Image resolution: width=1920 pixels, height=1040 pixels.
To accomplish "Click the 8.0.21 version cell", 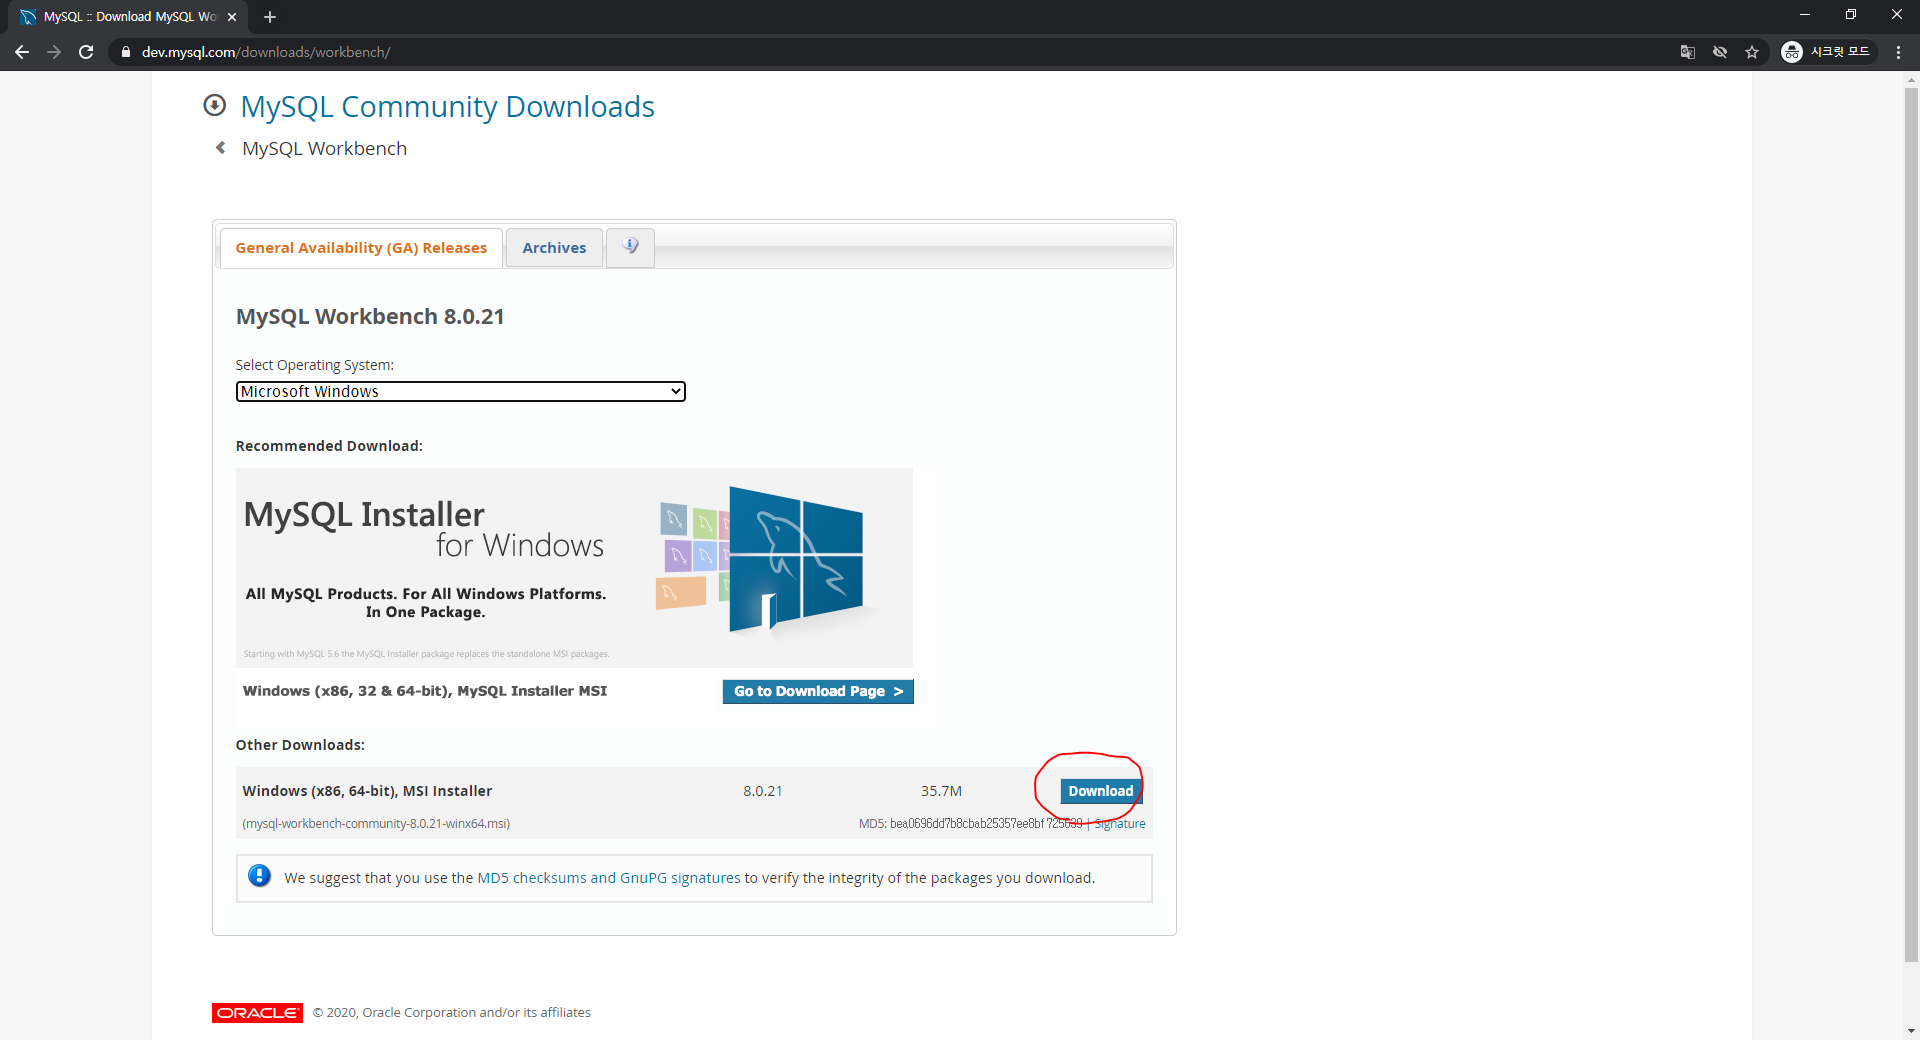I will click(x=763, y=791).
